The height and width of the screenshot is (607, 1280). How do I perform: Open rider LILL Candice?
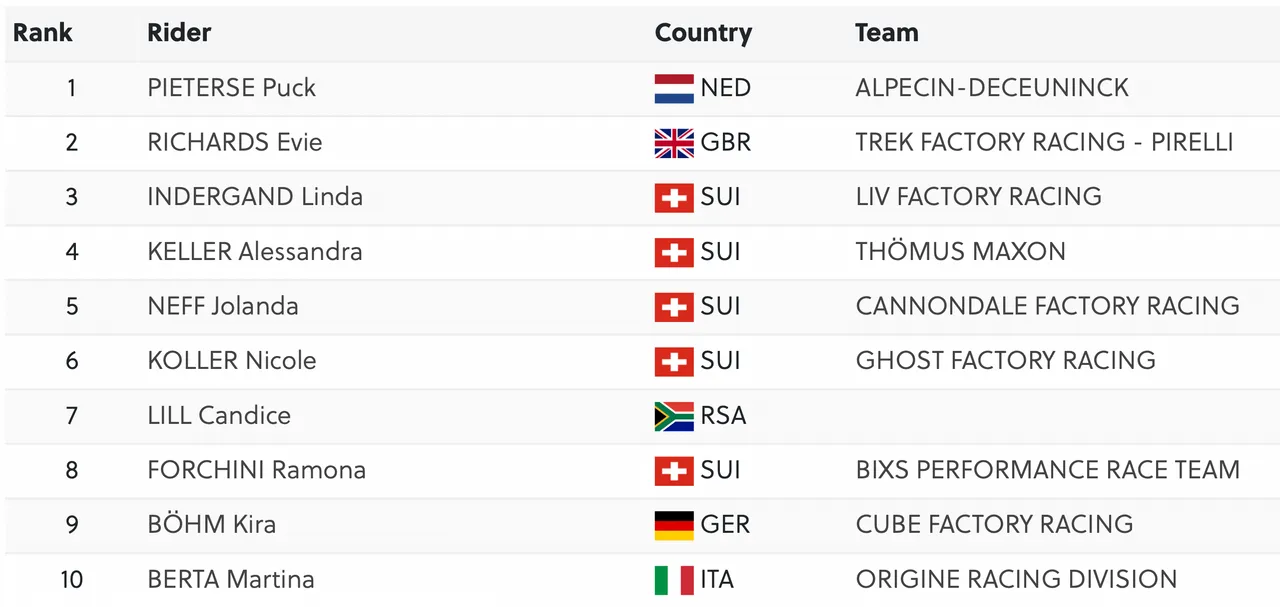[x=219, y=415]
